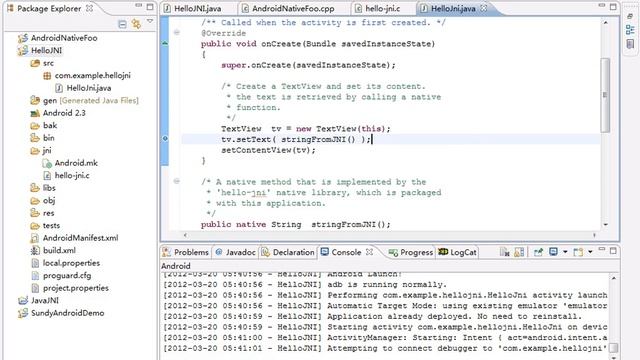This screenshot has height=360, width=640.
Task: Open the Problems tab
Action: pyautogui.click(x=186, y=252)
